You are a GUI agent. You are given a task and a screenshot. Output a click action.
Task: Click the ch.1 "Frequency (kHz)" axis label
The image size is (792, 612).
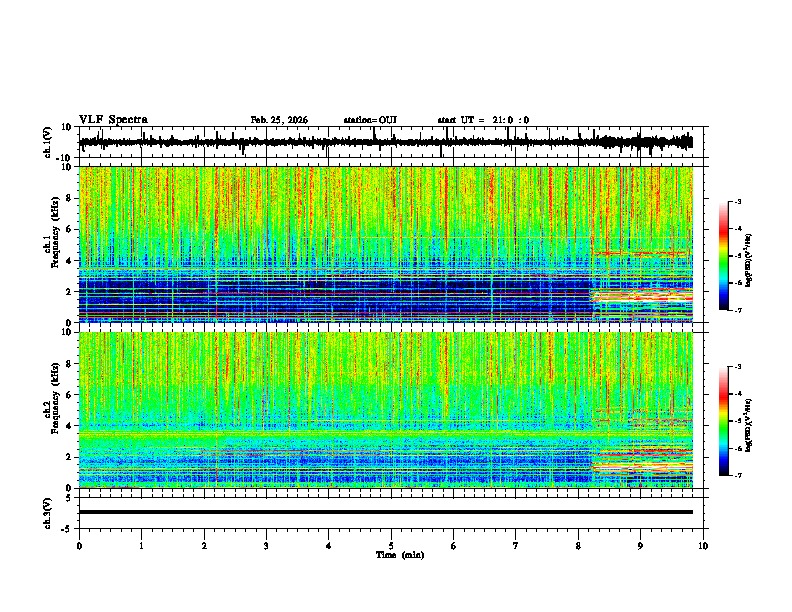pos(55,233)
